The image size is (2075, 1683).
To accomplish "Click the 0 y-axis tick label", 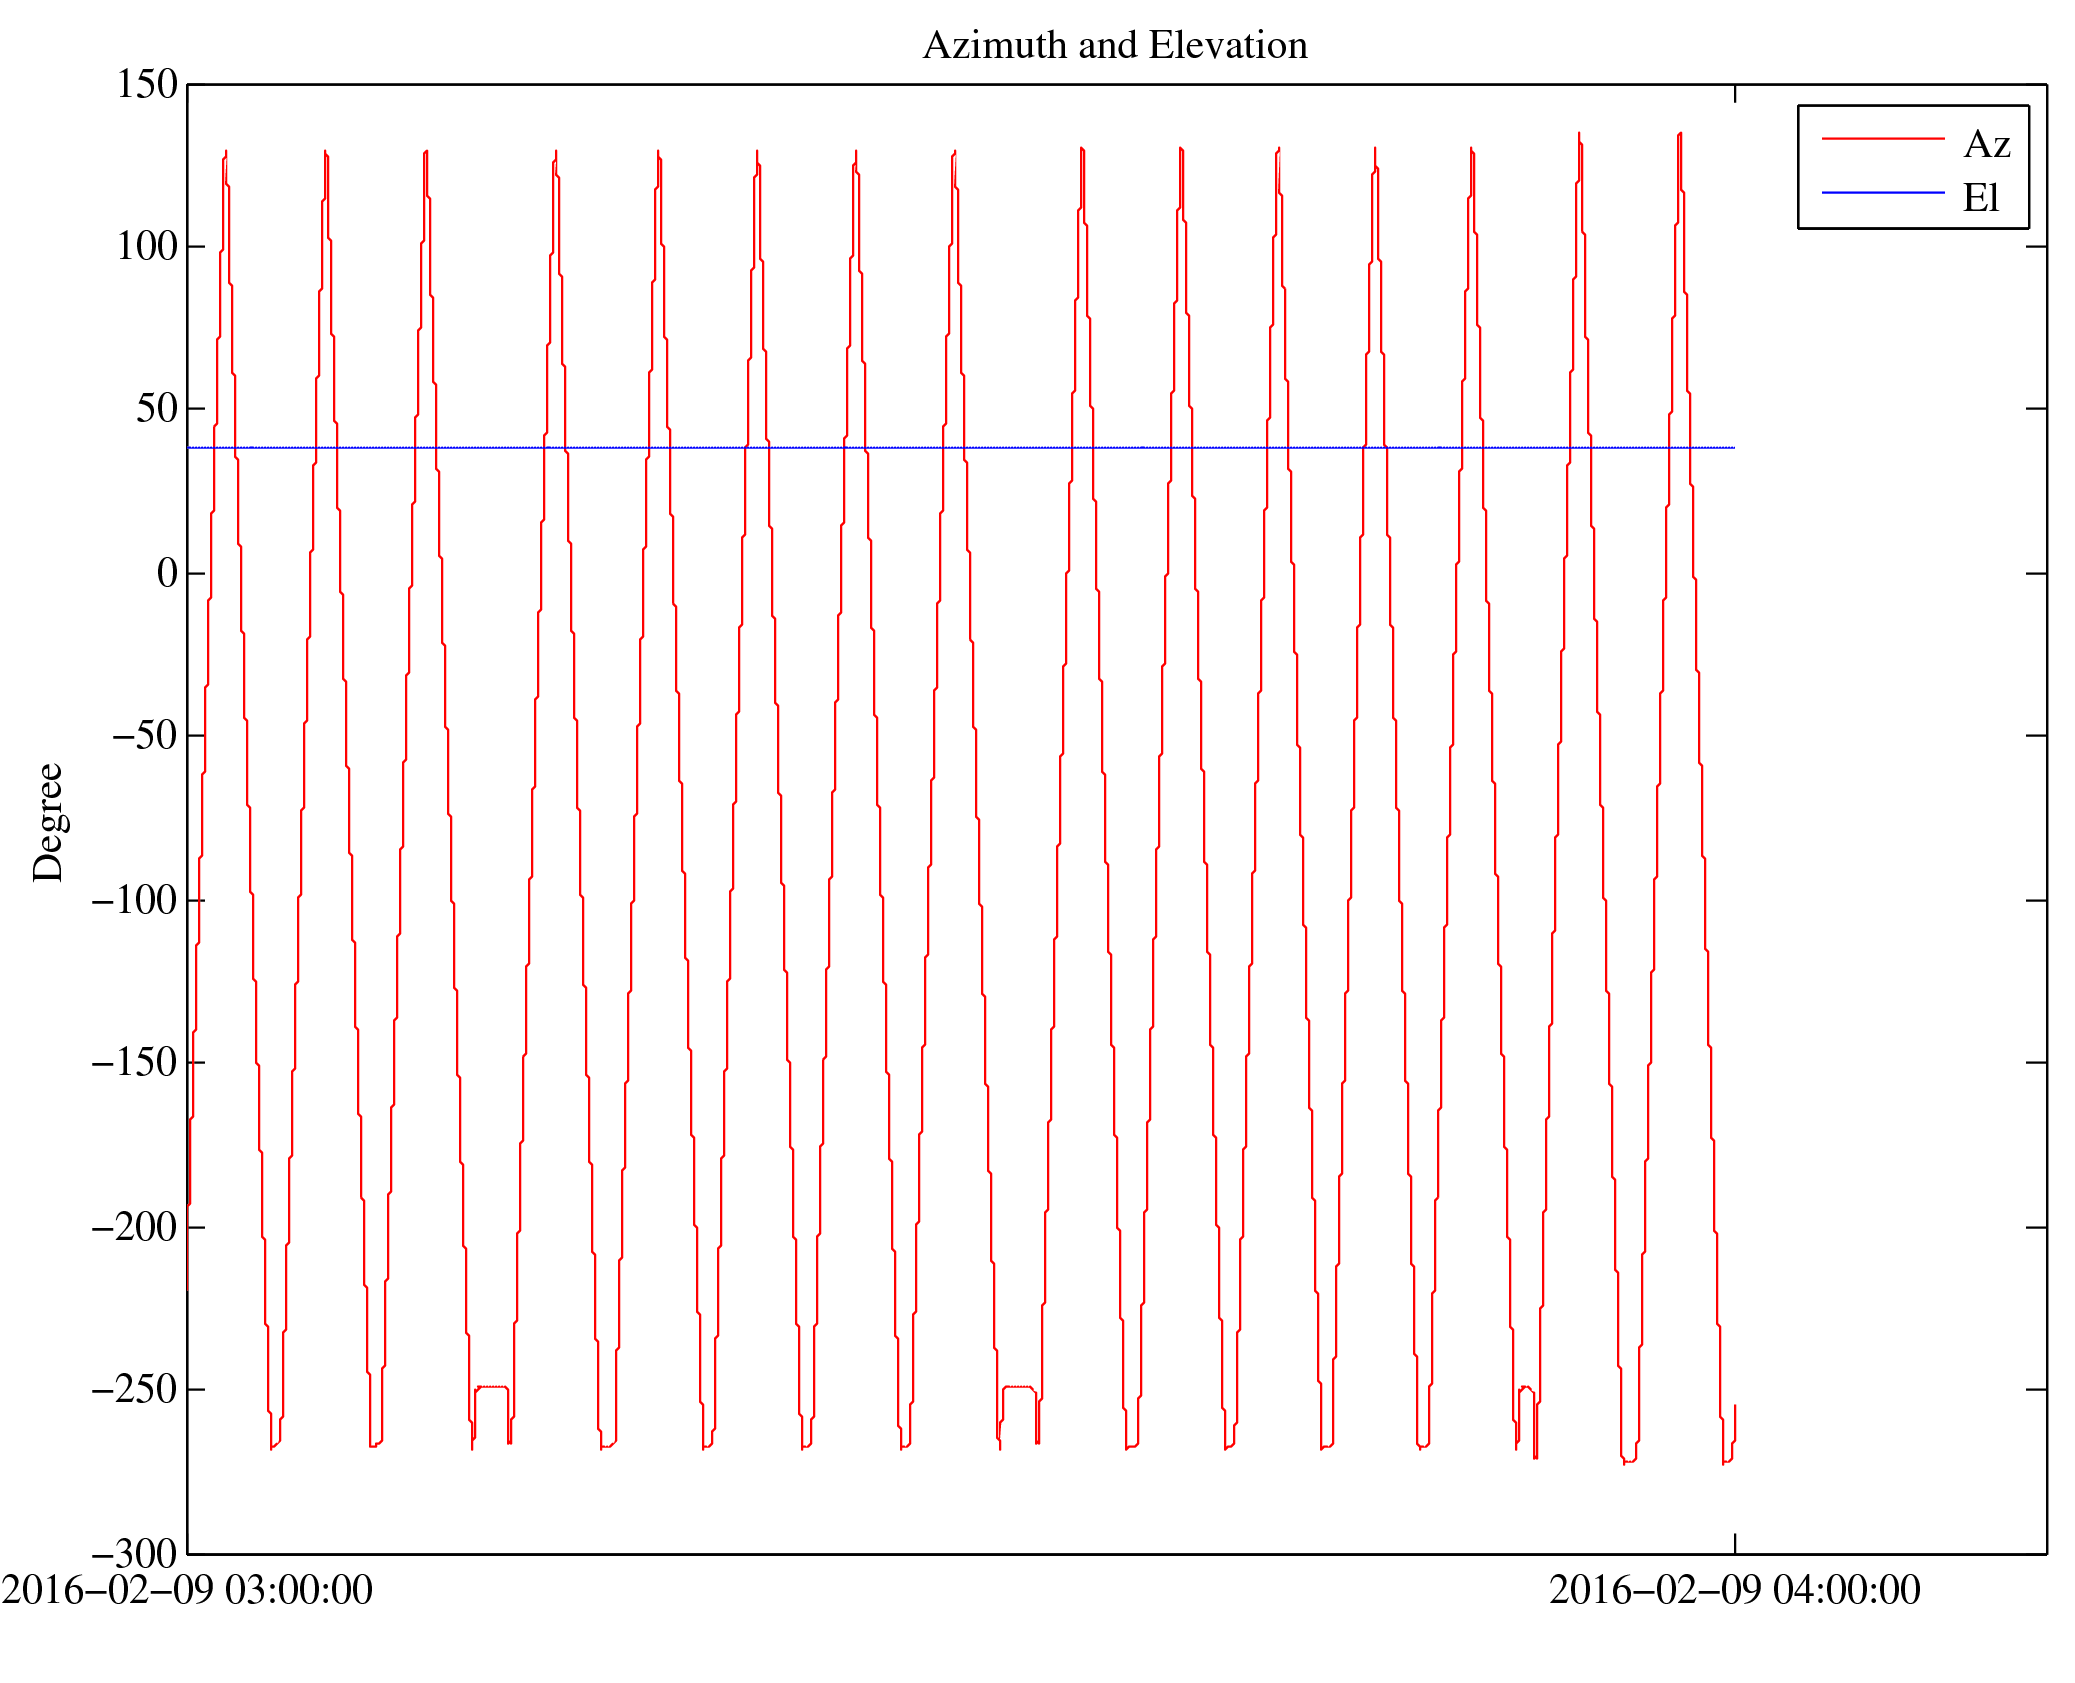I will (x=167, y=573).
